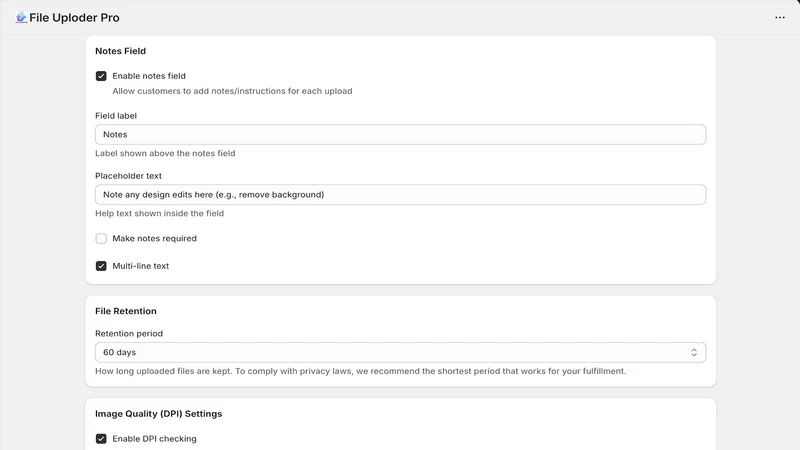Click the Retention period dropdown arrows
Viewport: 800px width, 450px height.
pyautogui.click(x=694, y=353)
